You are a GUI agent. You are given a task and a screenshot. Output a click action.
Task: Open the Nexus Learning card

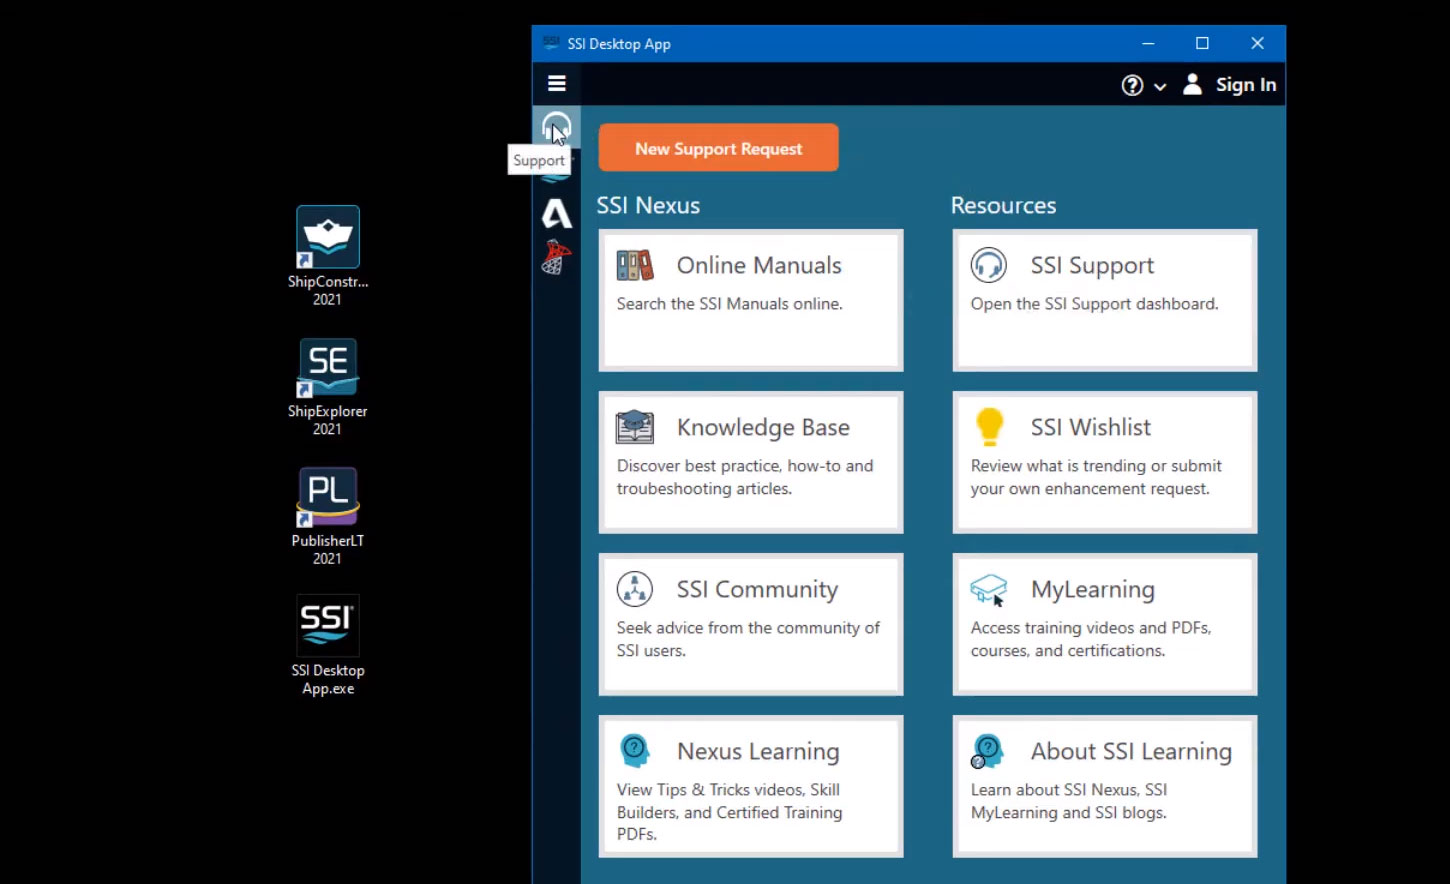[x=750, y=786]
